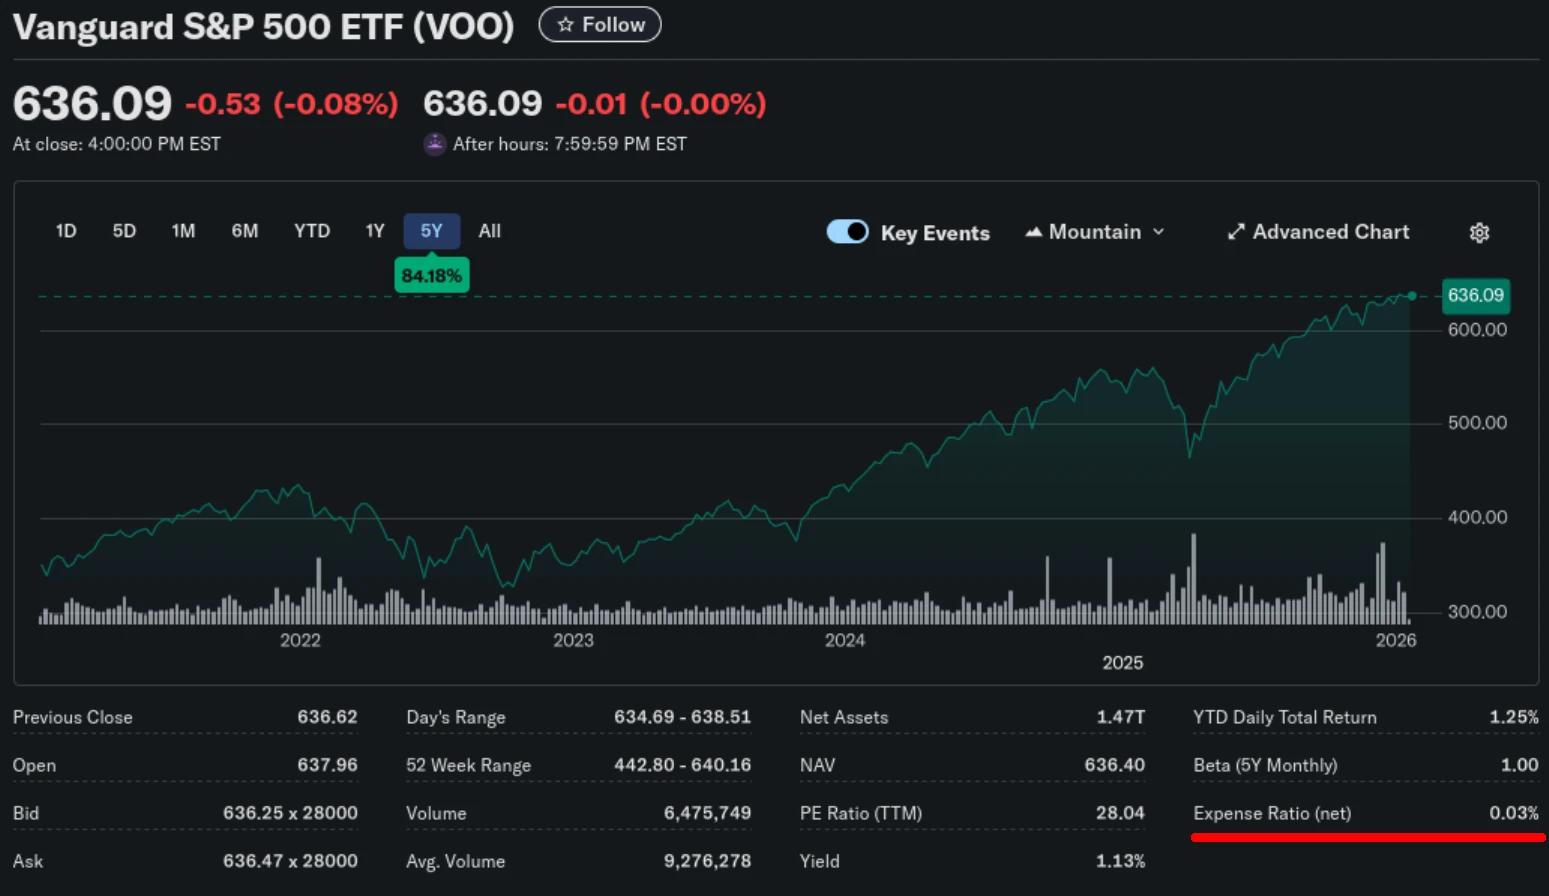
Task: Click the current price dot on chart line
Action: tap(1412, 296)
